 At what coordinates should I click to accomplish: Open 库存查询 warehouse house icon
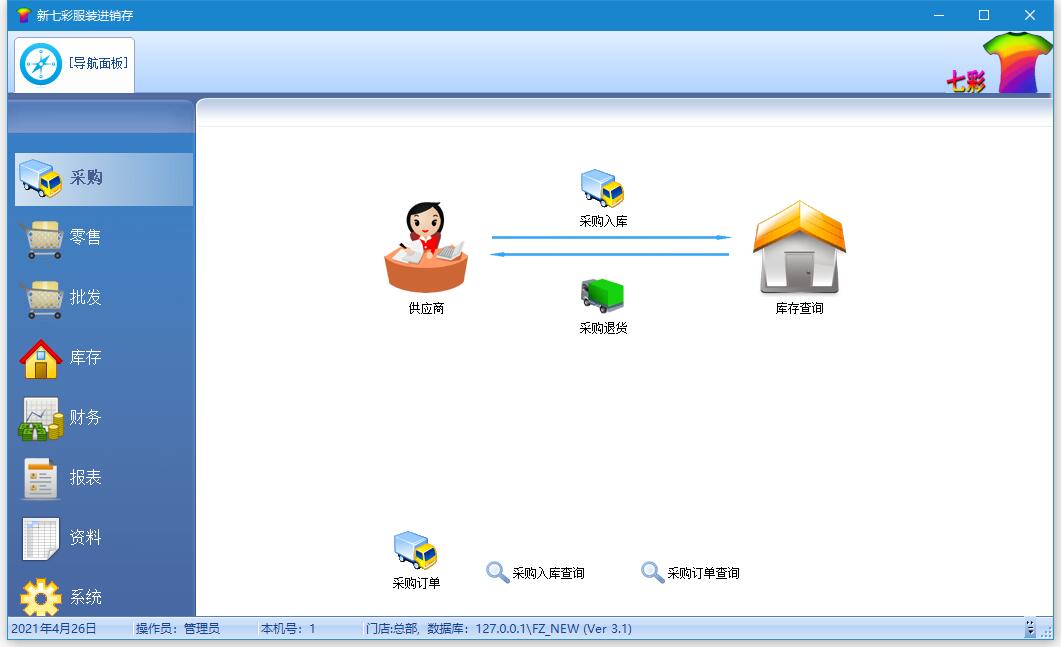[799, 247]
